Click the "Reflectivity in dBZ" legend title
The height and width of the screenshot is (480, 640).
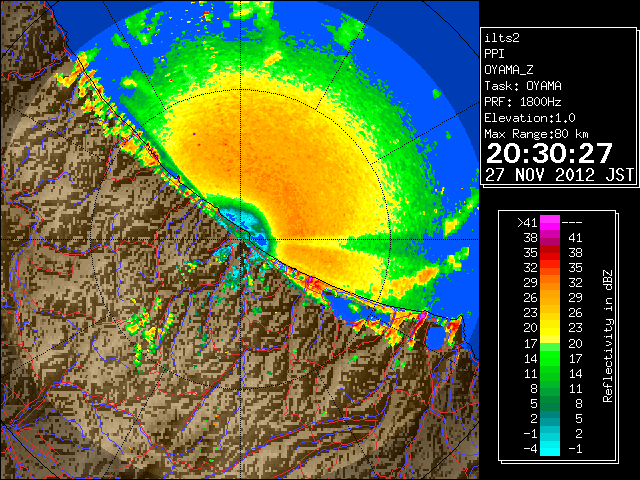tap(608, 336)
